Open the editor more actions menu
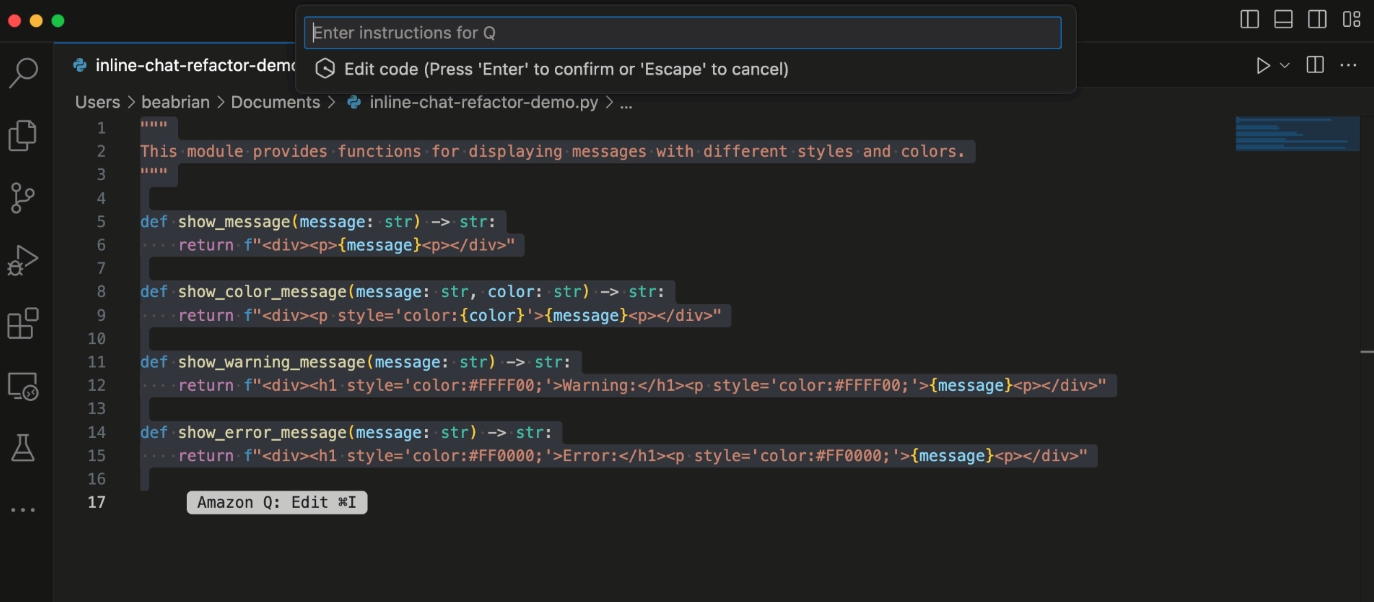Screen dimensions: 1374x602 click(x=1349, y=64)
